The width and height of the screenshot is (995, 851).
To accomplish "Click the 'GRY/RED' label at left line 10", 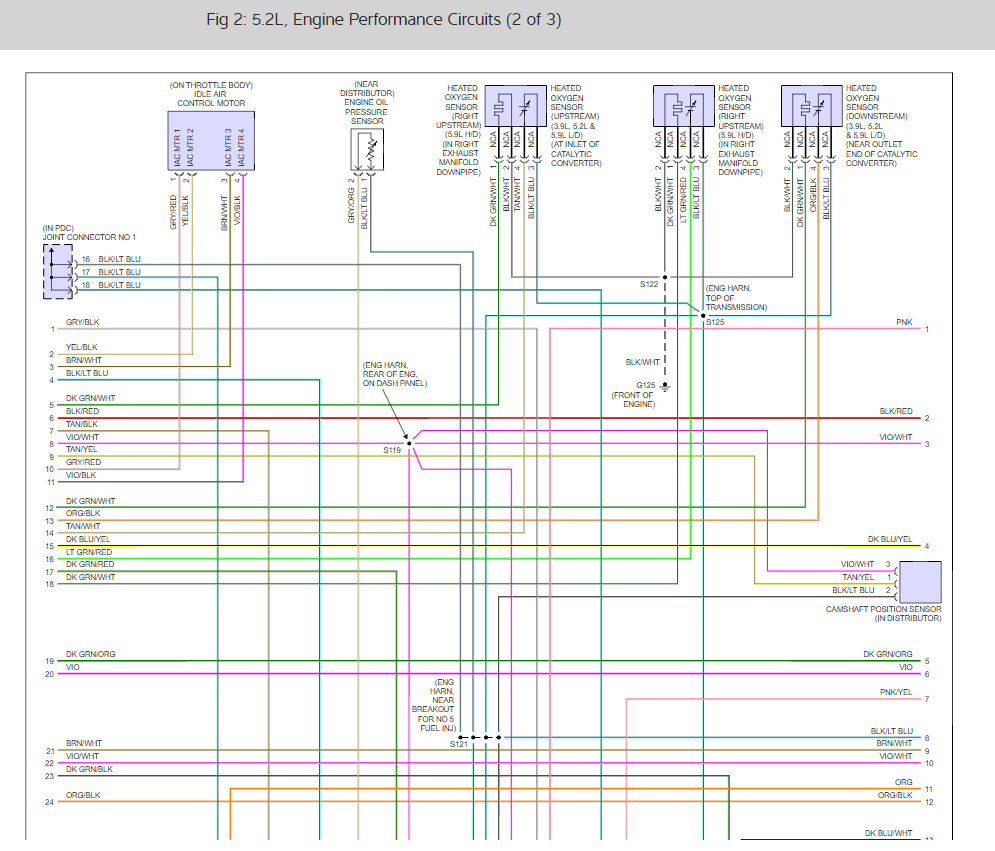I will (x=83, y=463).
